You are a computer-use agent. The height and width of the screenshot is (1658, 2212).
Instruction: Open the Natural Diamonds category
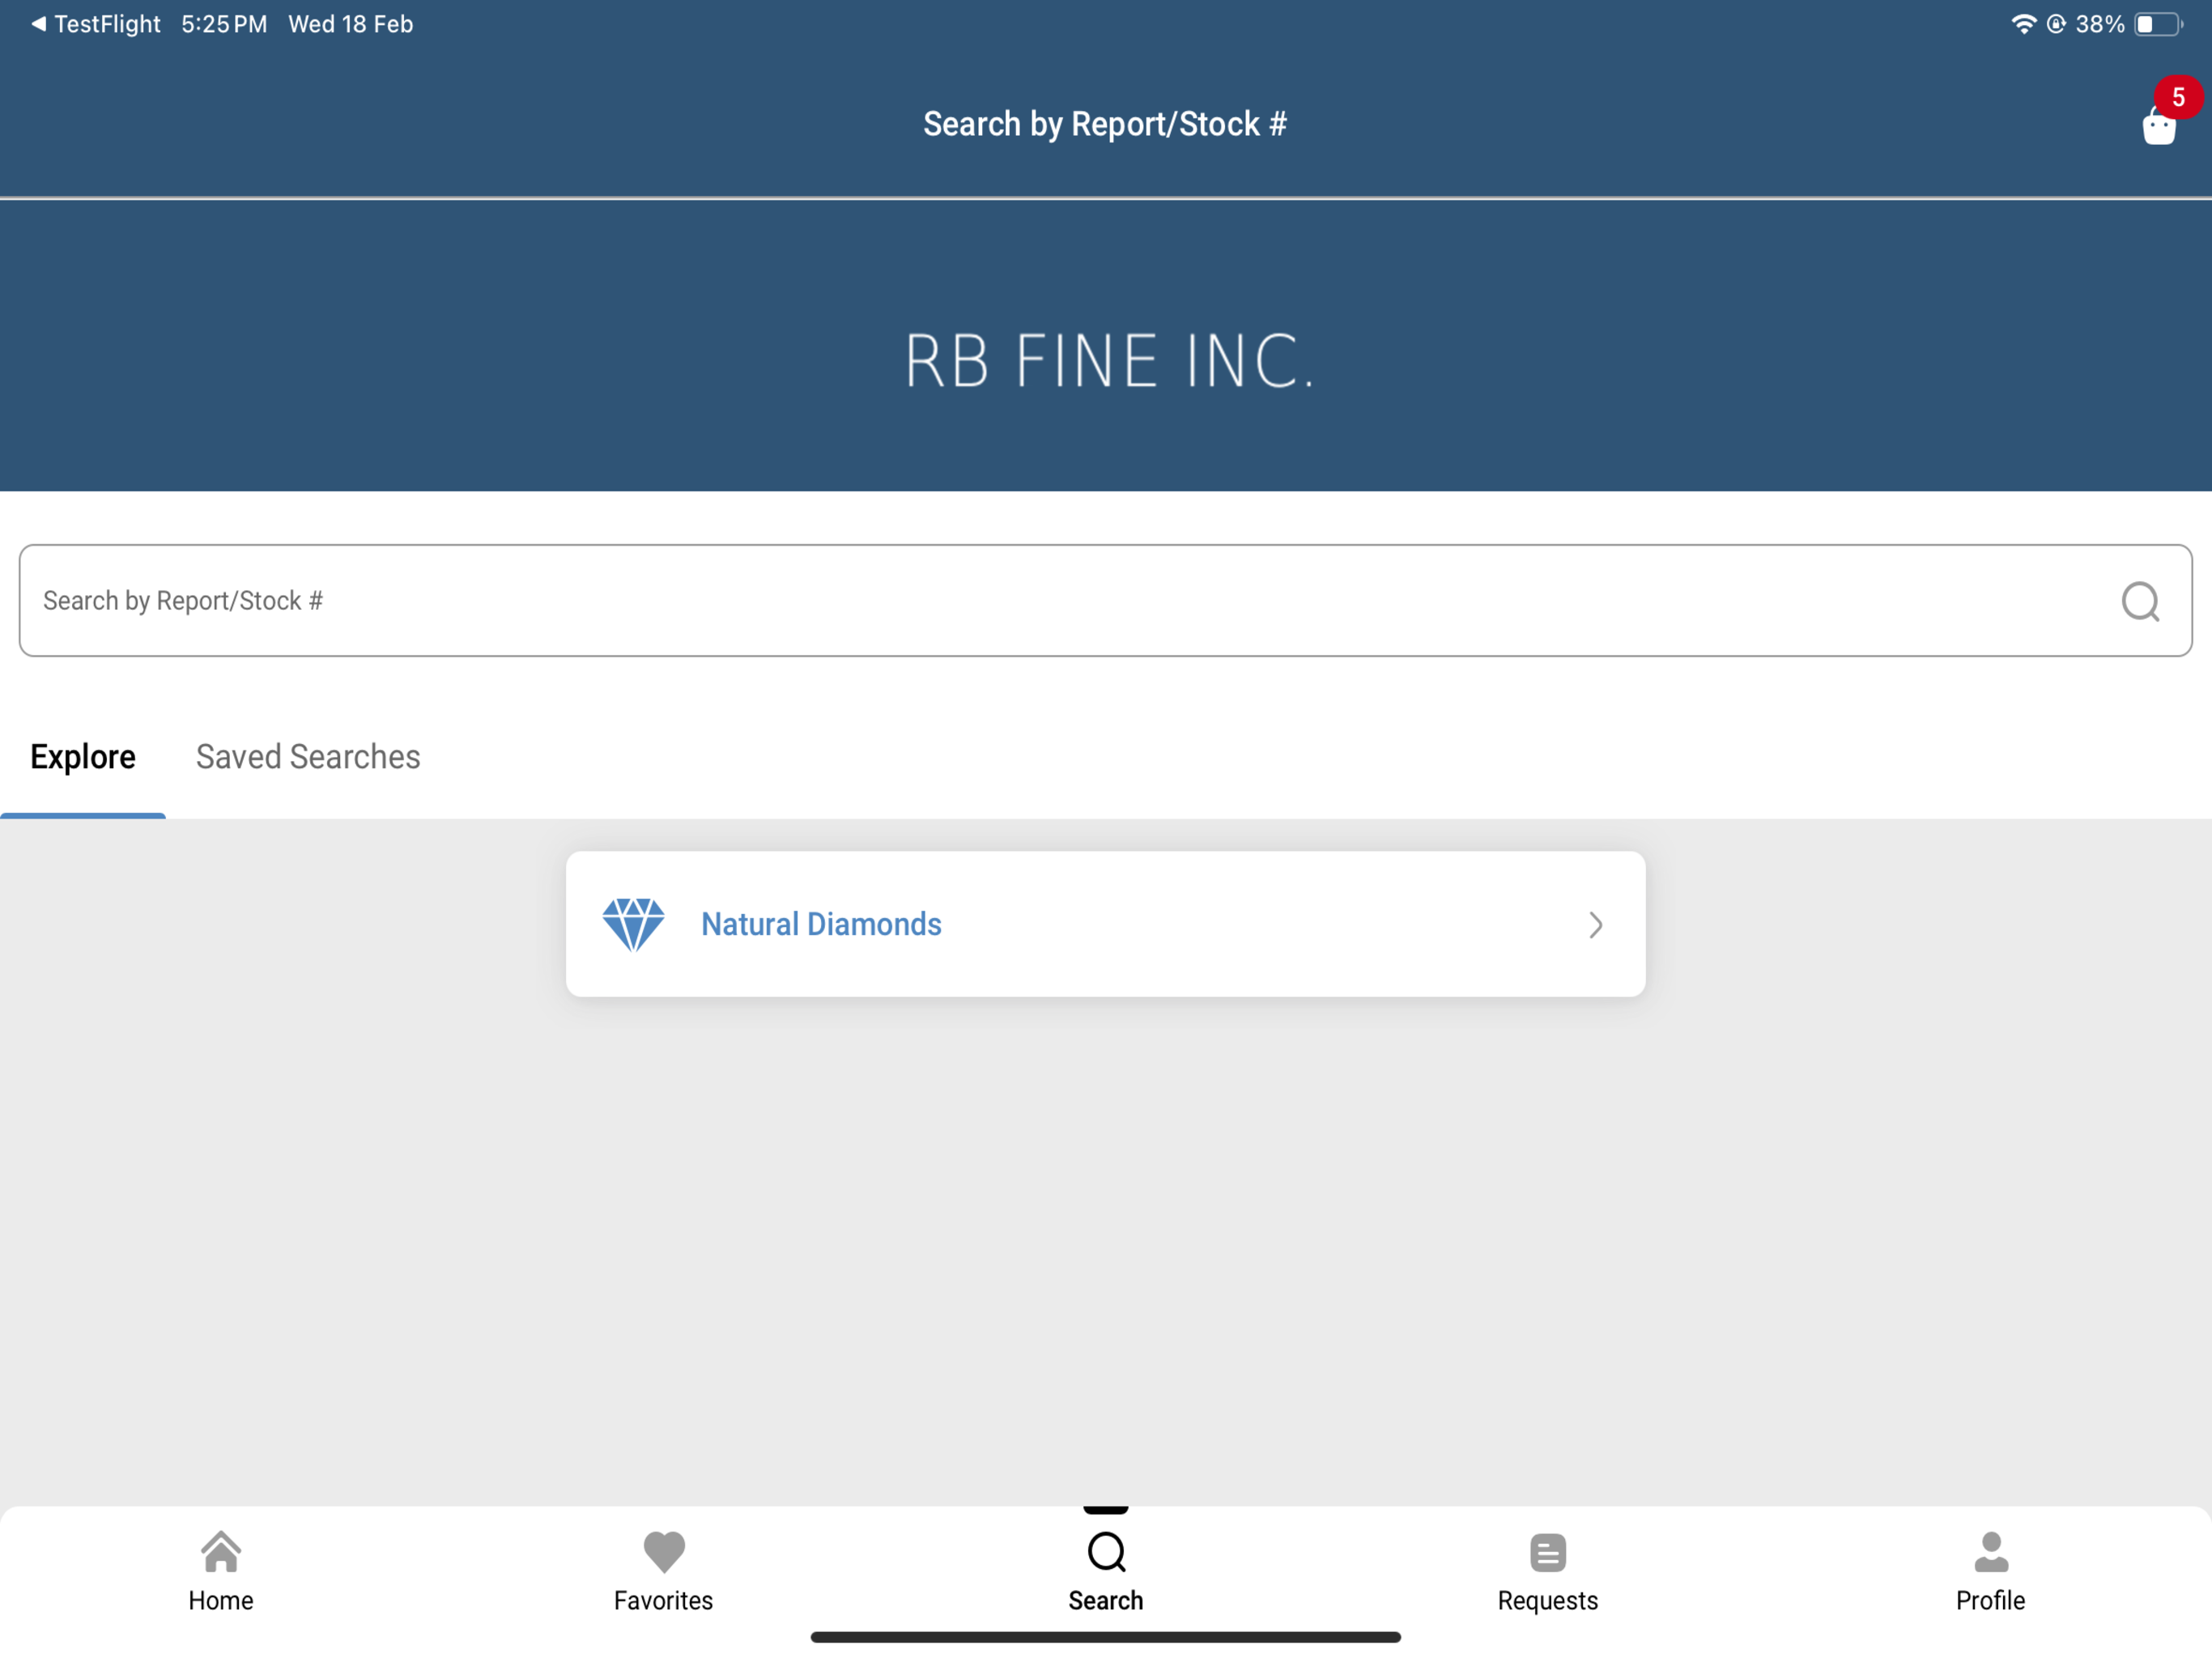click(1105, 923)
